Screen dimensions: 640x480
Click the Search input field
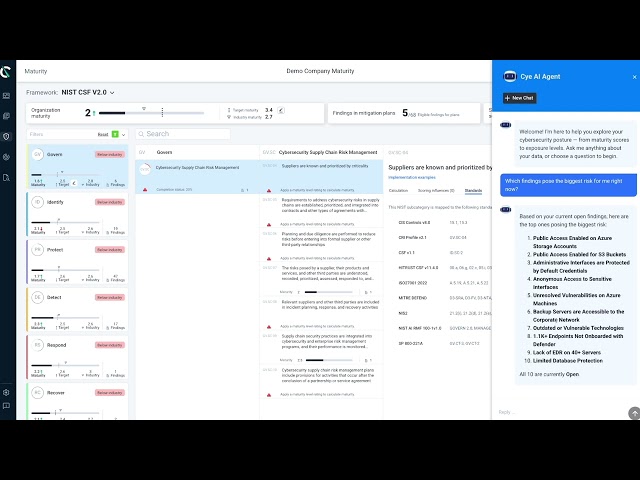click(183, 134)
